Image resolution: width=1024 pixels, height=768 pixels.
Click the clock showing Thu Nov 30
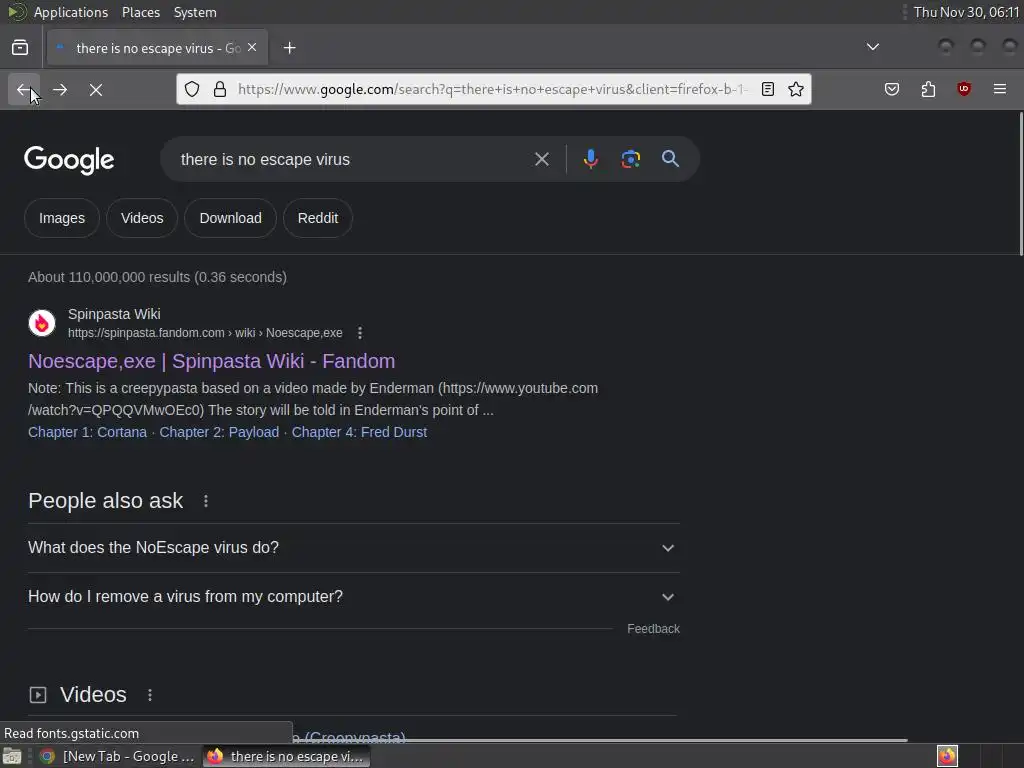(x=967, y=12)
